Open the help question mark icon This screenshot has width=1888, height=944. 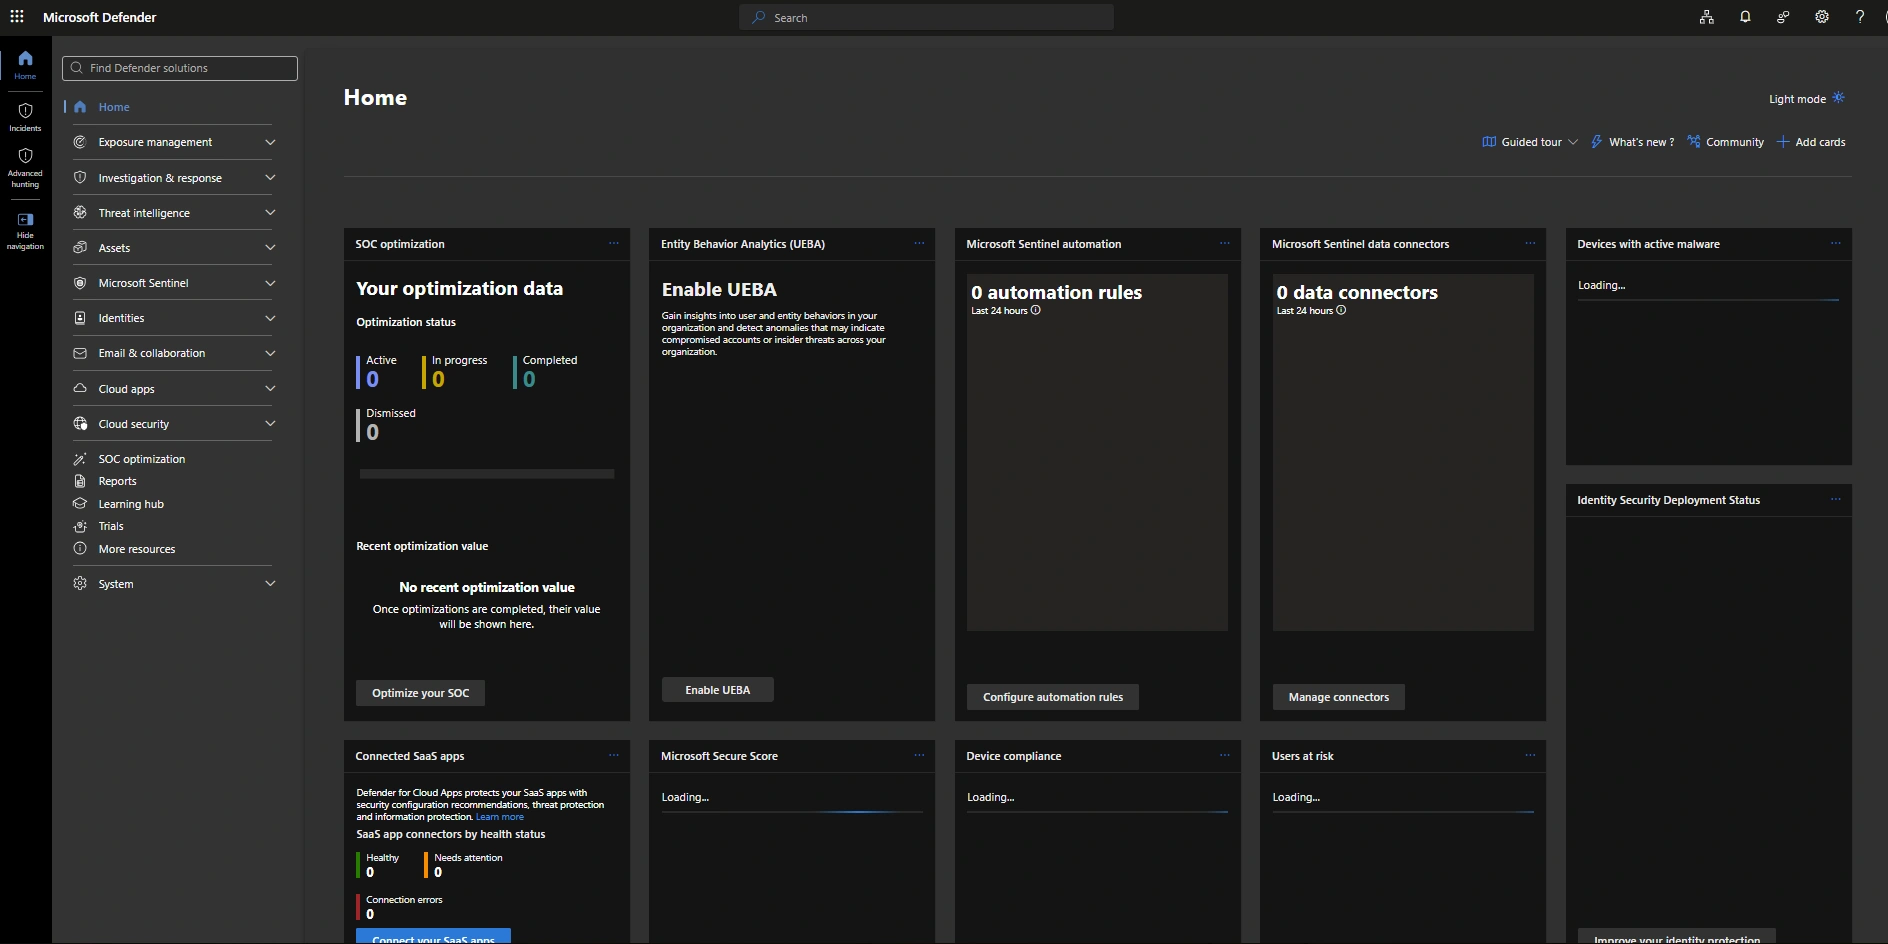[1860, 17]
